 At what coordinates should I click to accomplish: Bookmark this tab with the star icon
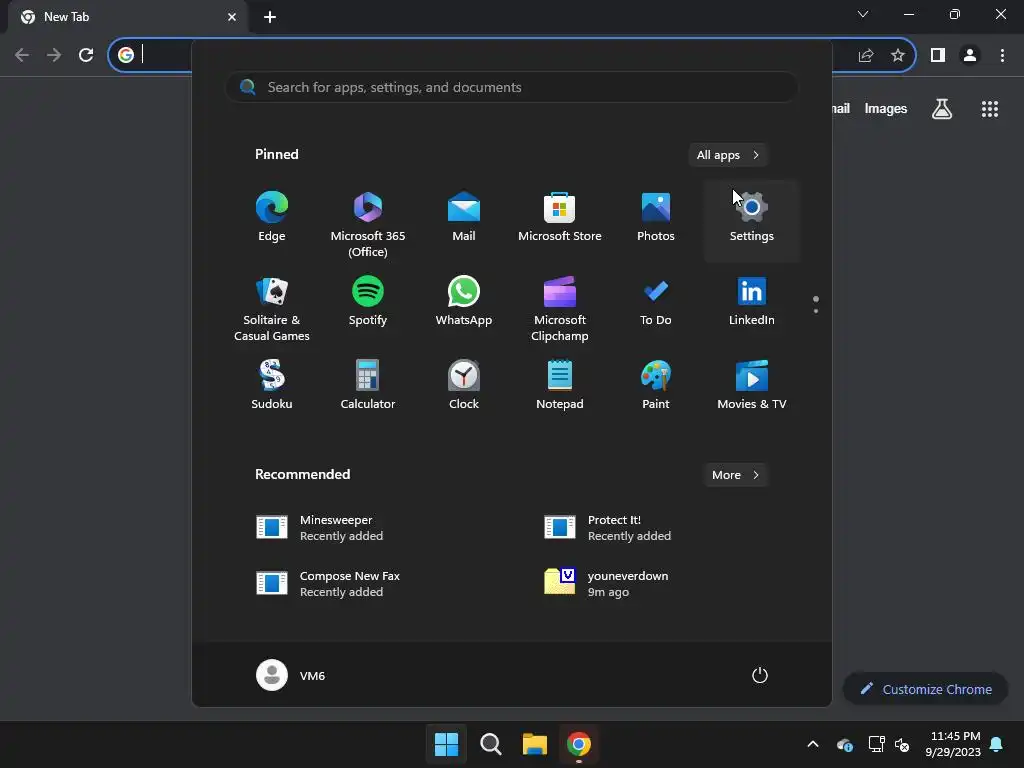(898, 55)
